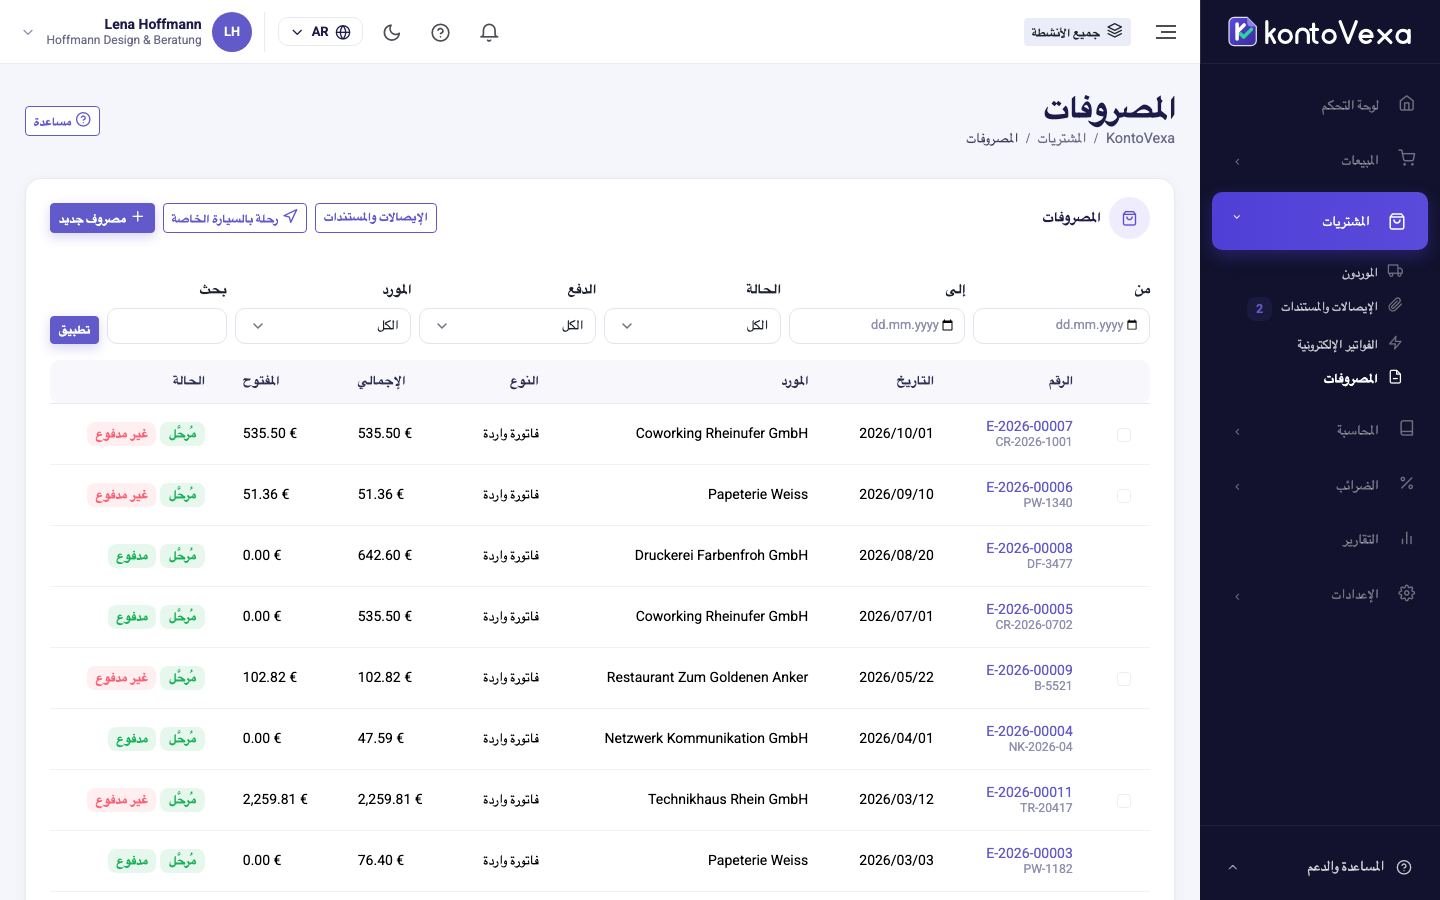Click the dashboard home icon in sidebar
The width and height of the screenshot is (1440, 900).
coord(1406,104)
